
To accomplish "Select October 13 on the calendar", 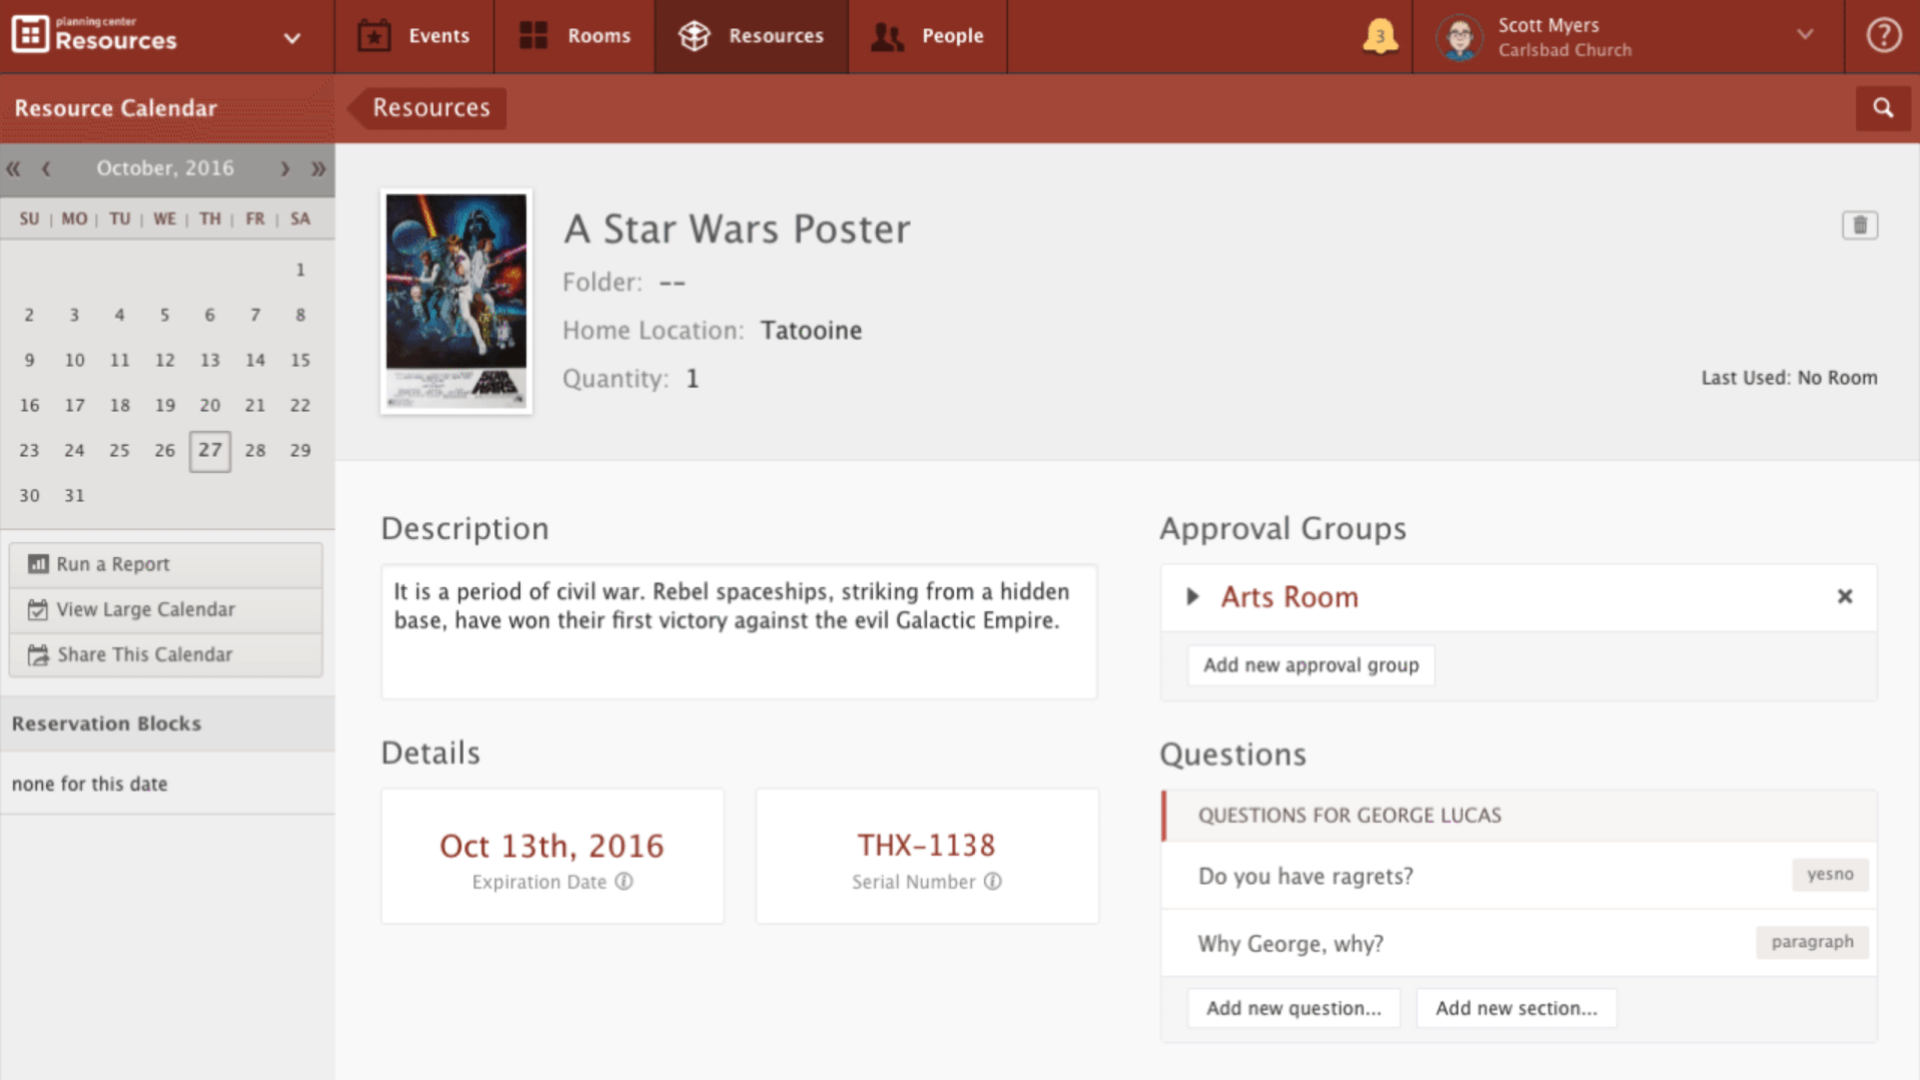I will click(210, 360).
